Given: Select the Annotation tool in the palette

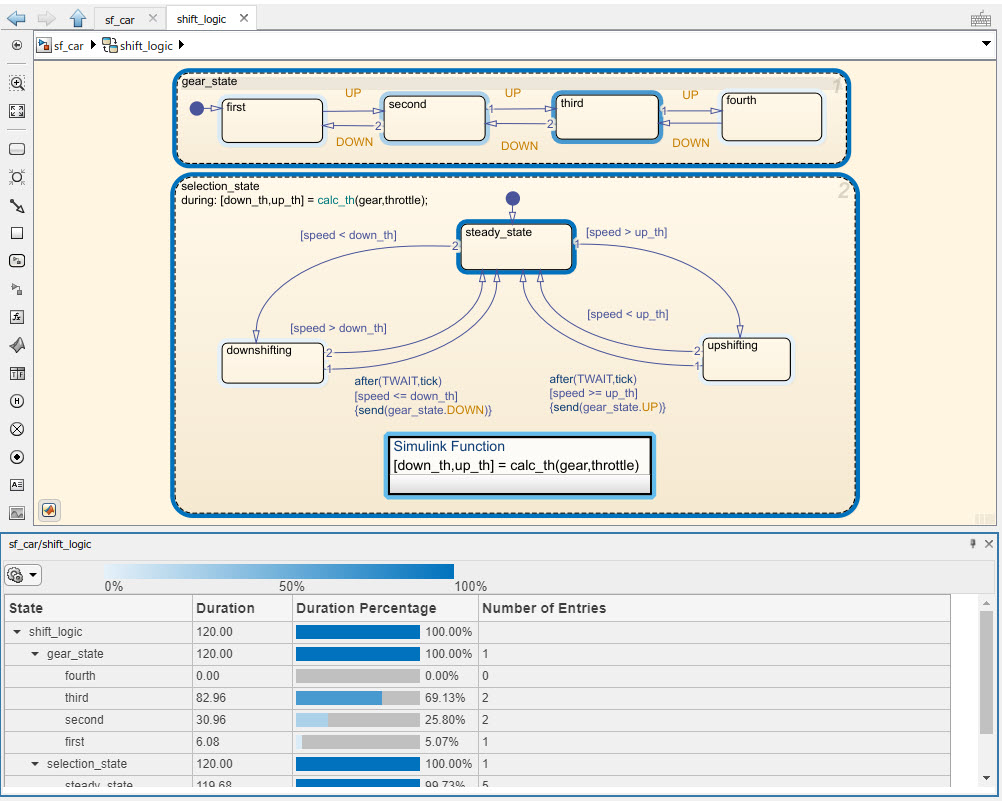Looking at the screenshot, I should point(16,485).
